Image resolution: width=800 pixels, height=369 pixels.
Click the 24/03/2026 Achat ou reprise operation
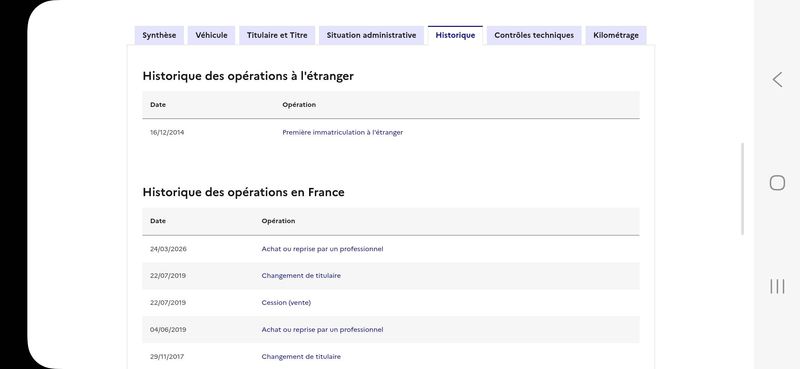click(x=322, y=249)
